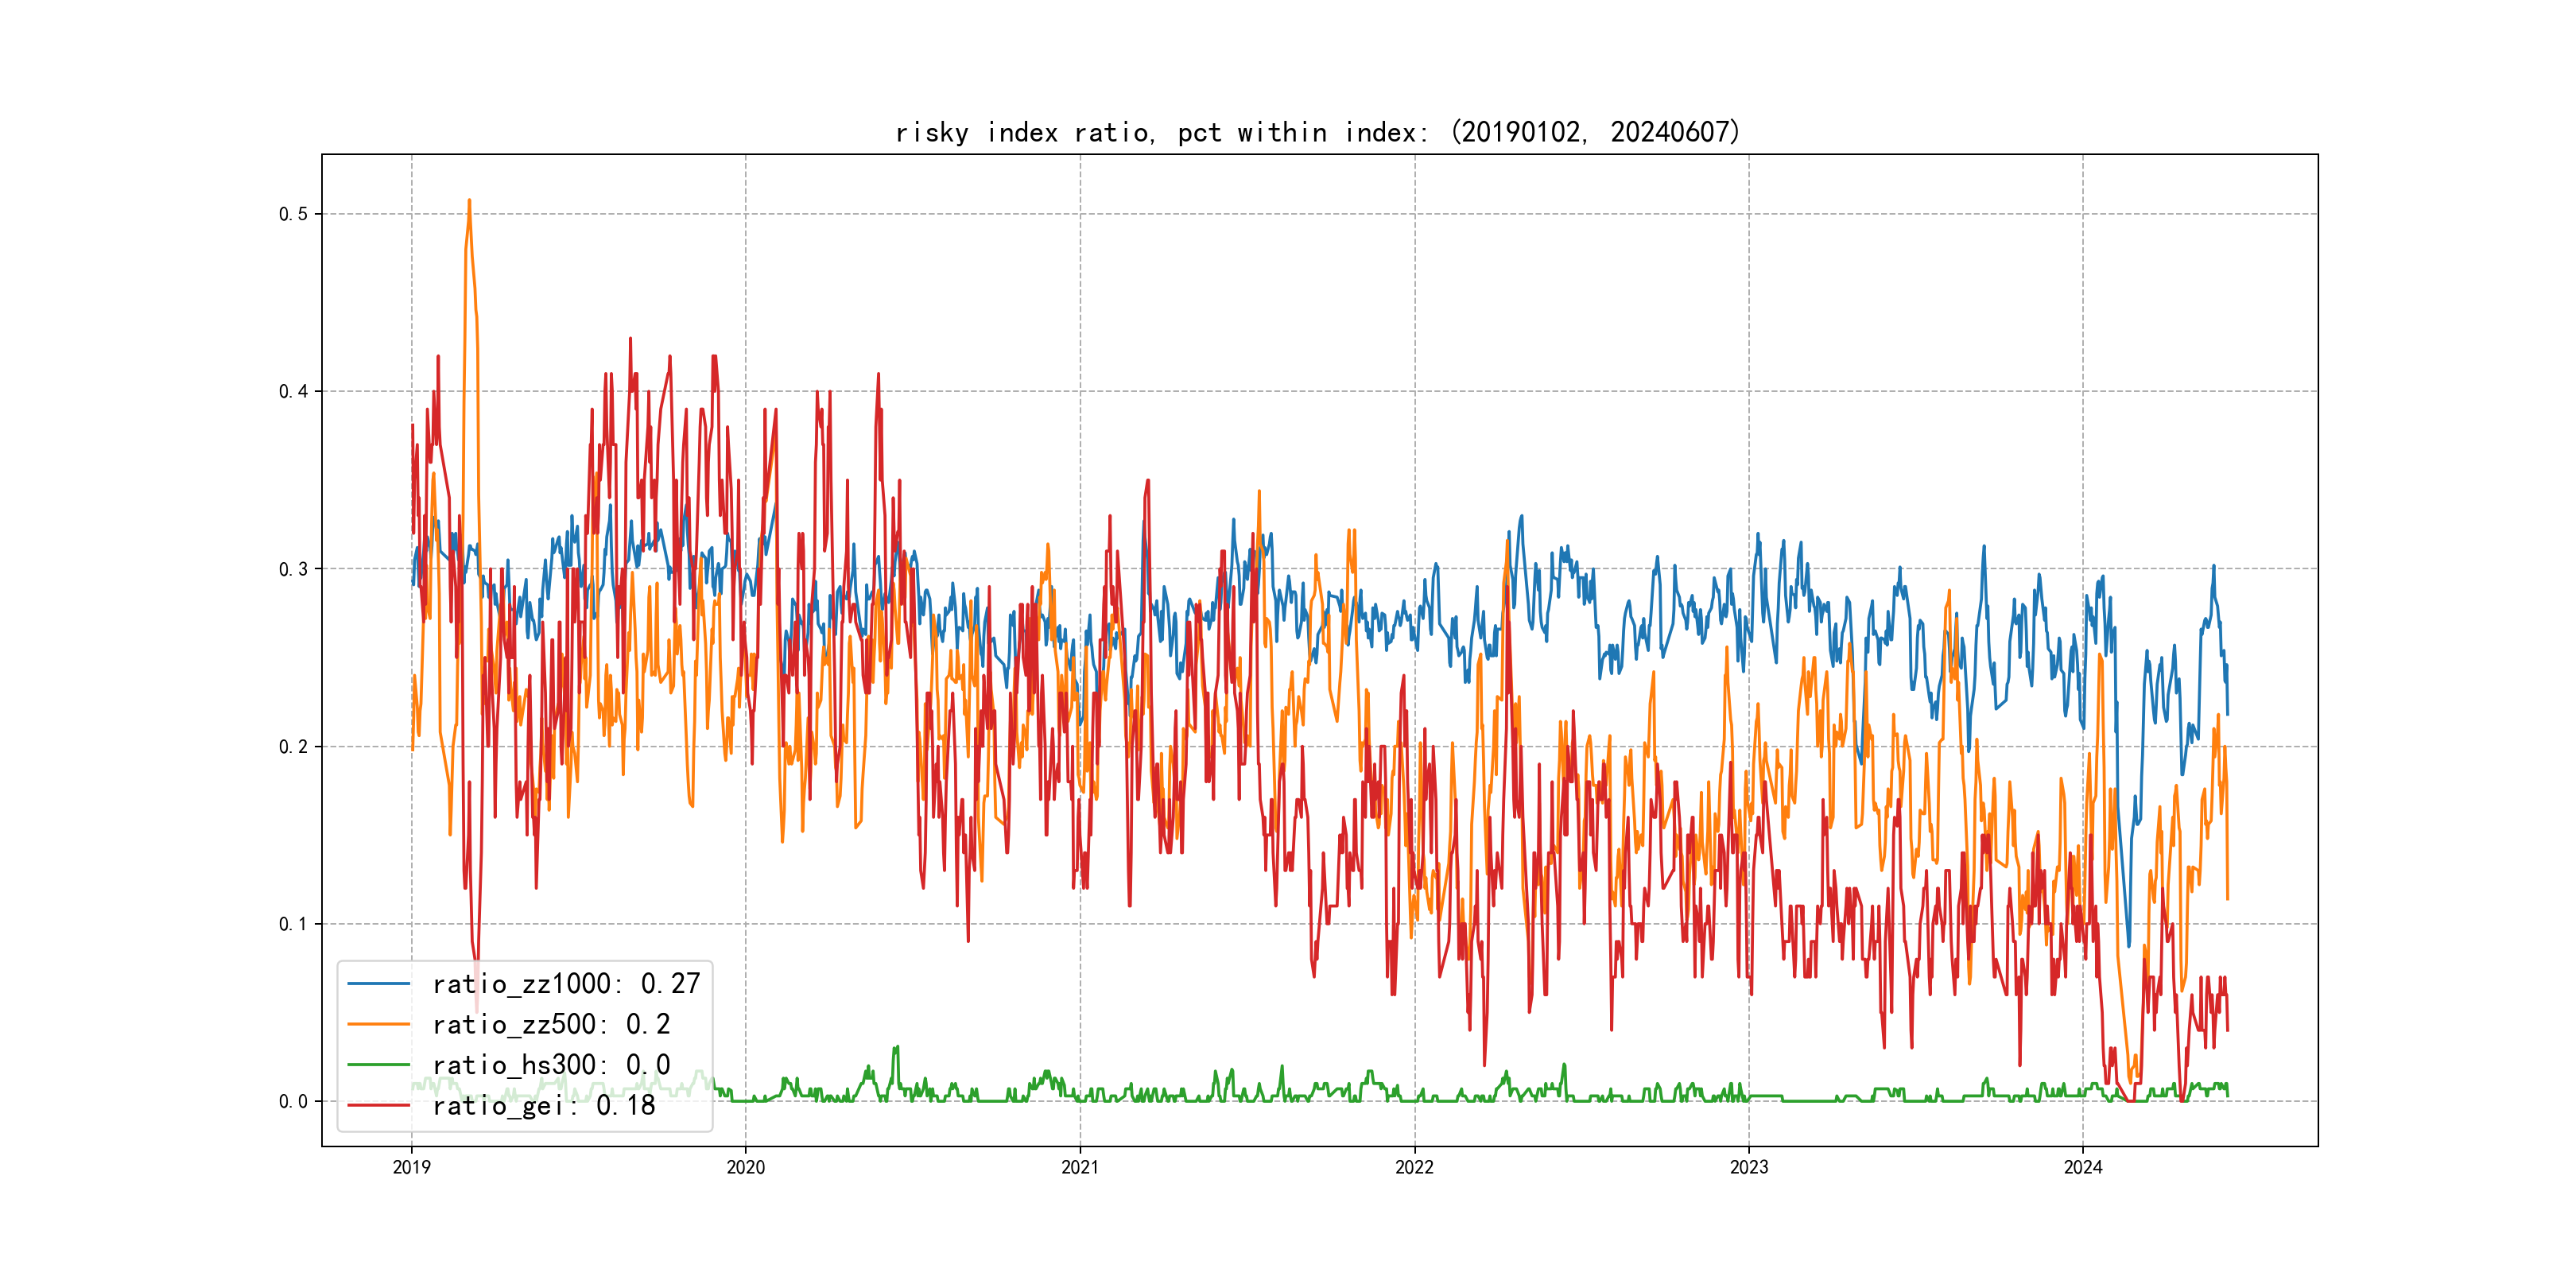Select the ratio_gei: 0.18 legend label

pos(544,1105)
